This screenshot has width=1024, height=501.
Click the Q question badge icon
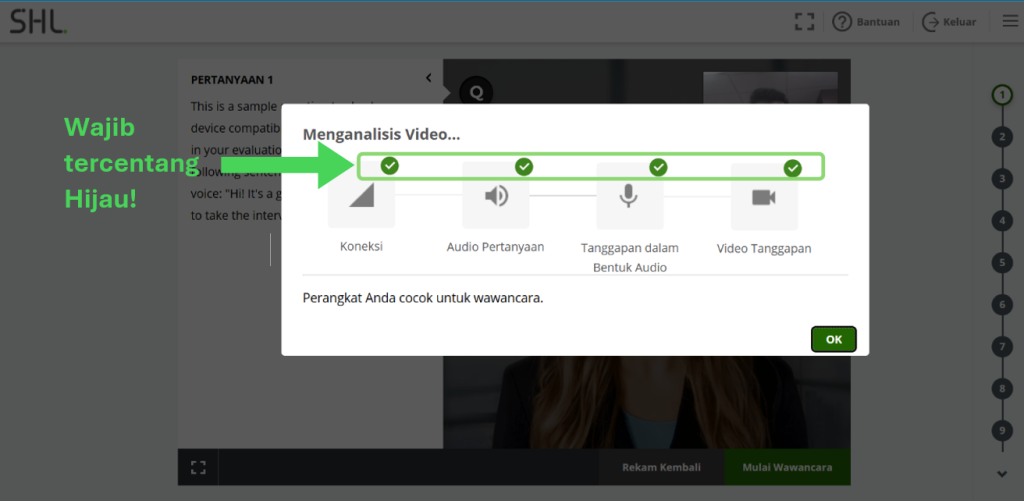pos(476,91)
